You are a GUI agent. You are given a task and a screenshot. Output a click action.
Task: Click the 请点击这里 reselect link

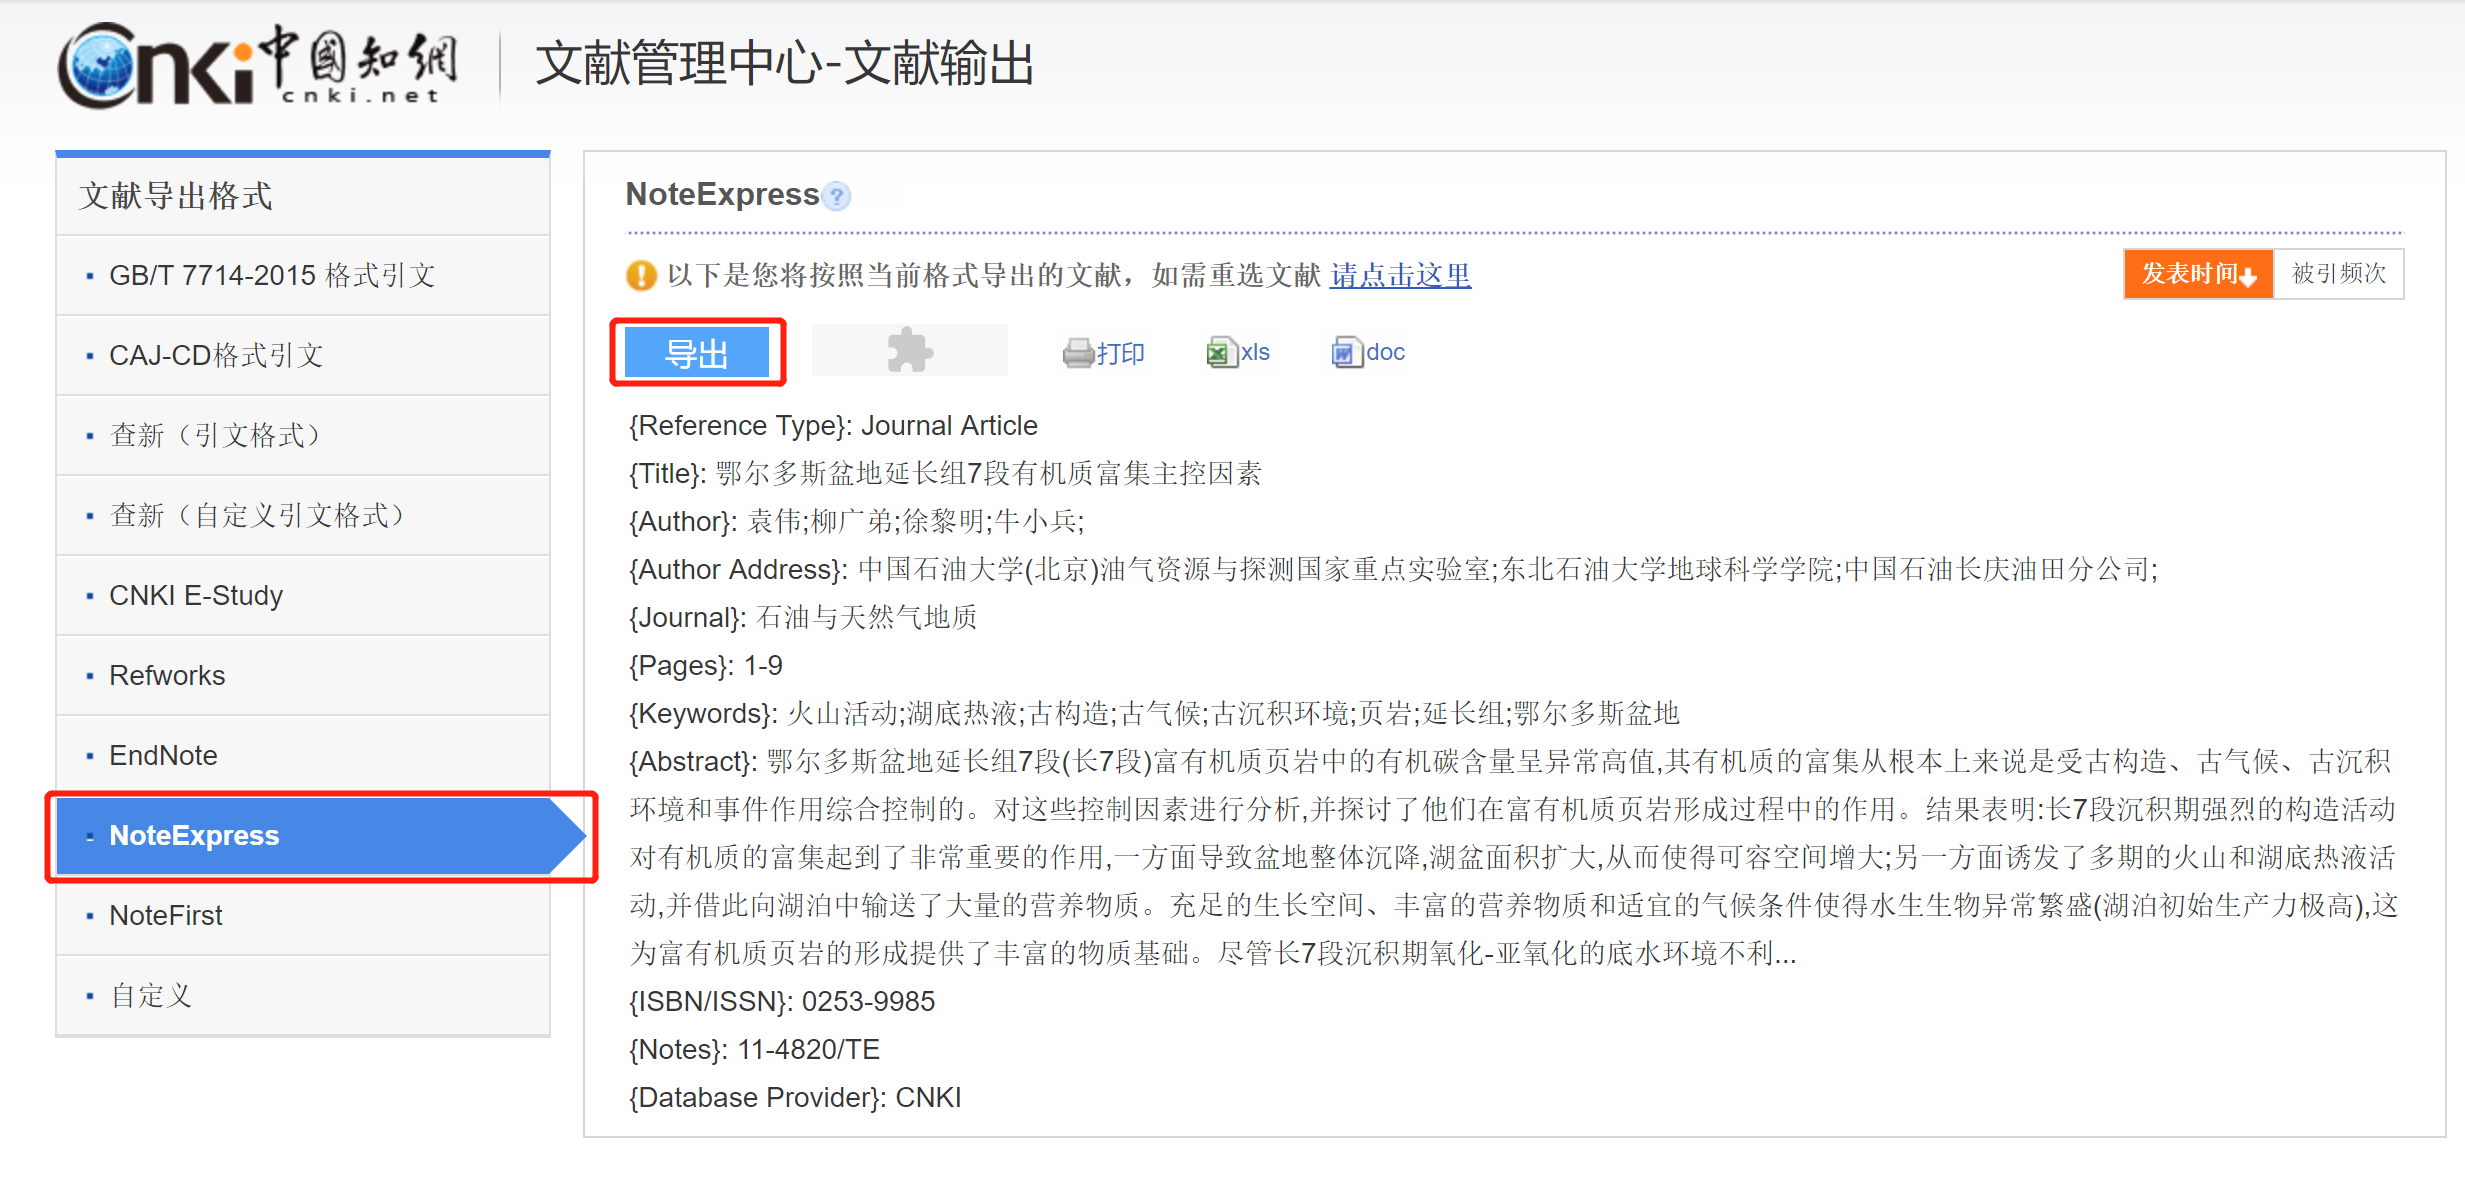click(1400, 275)
